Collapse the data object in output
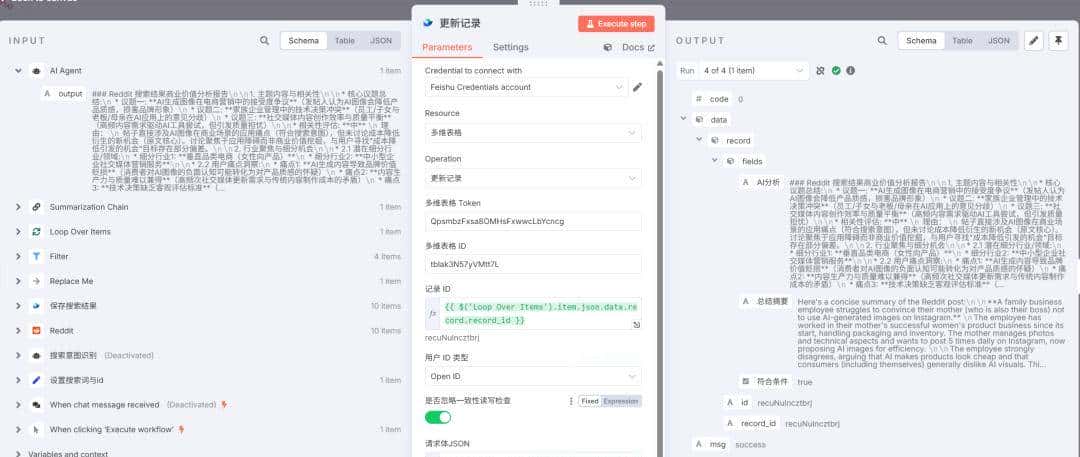The width and height of the screenshot is (1080, 457). (x=683, y=119)
